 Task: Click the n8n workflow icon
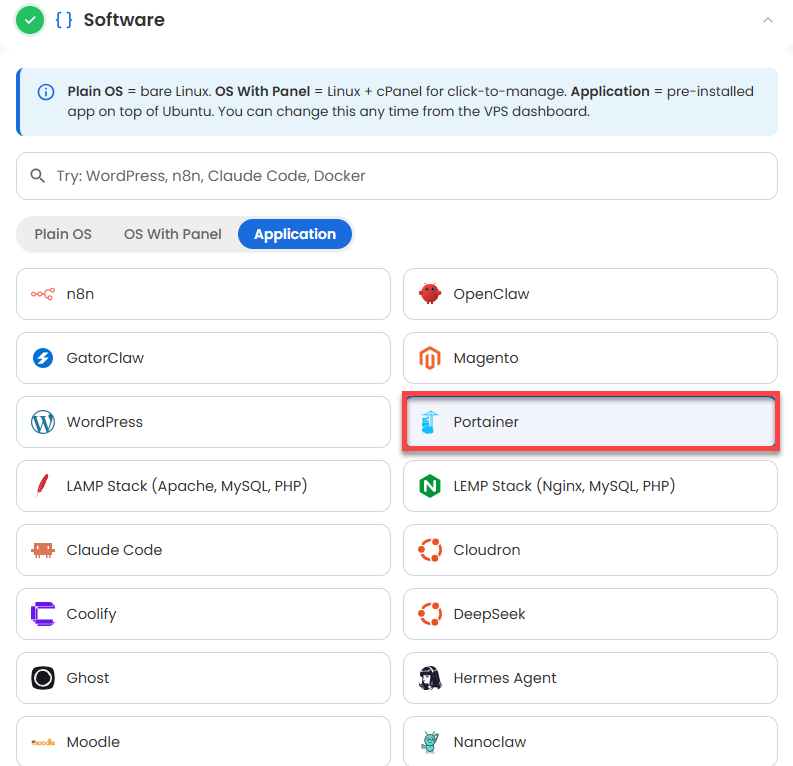pyautogui.click(x=43, y=294)
